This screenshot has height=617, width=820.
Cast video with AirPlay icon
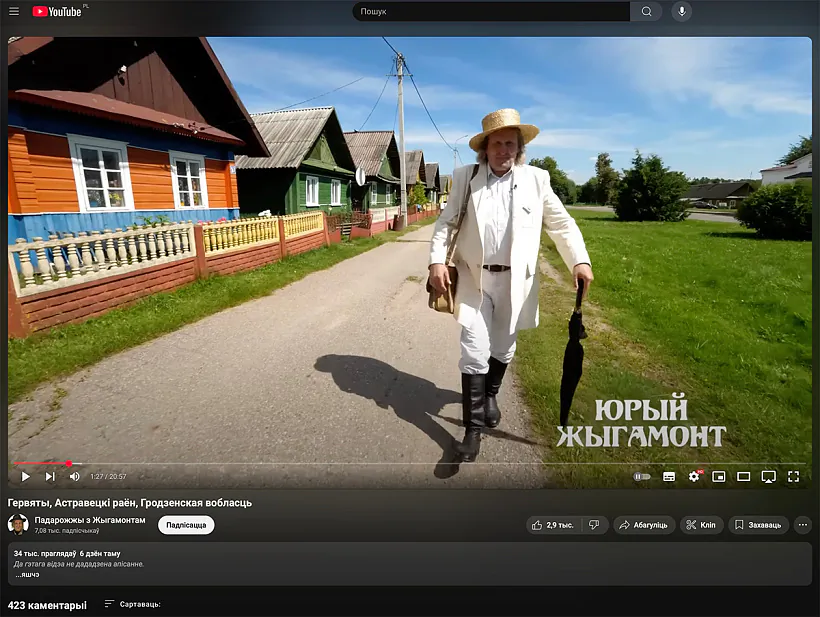click(x=768, y=477)
